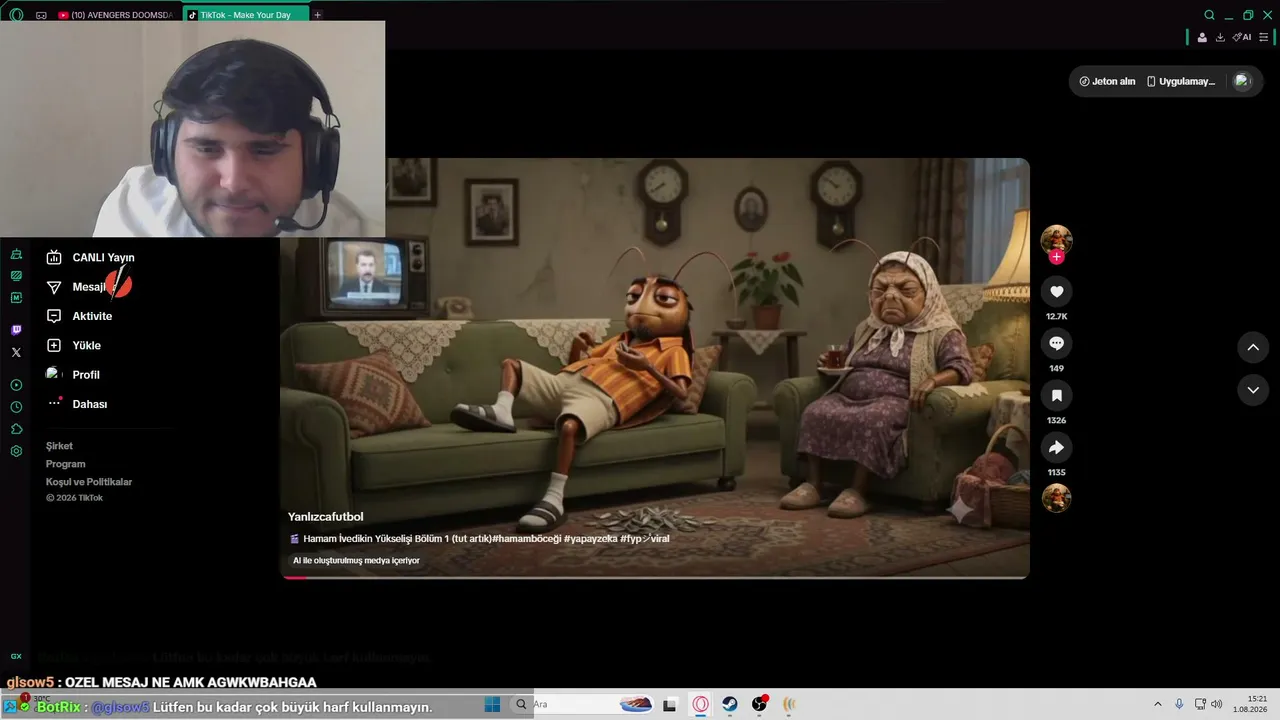The width and height of the screenshot is (1280, 720).
Task: Open X (Twitter) in the Opera sidebar
Action: (16, 352)
